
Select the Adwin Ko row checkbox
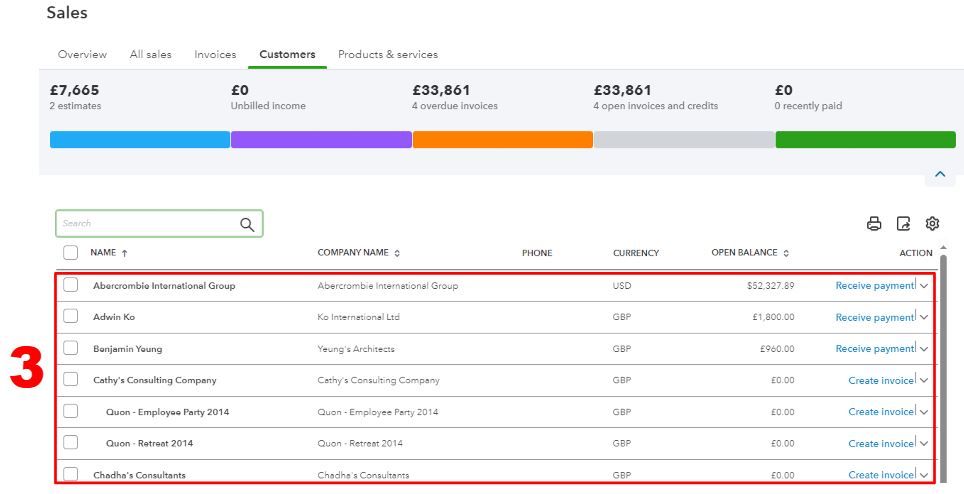pos(71,316)
